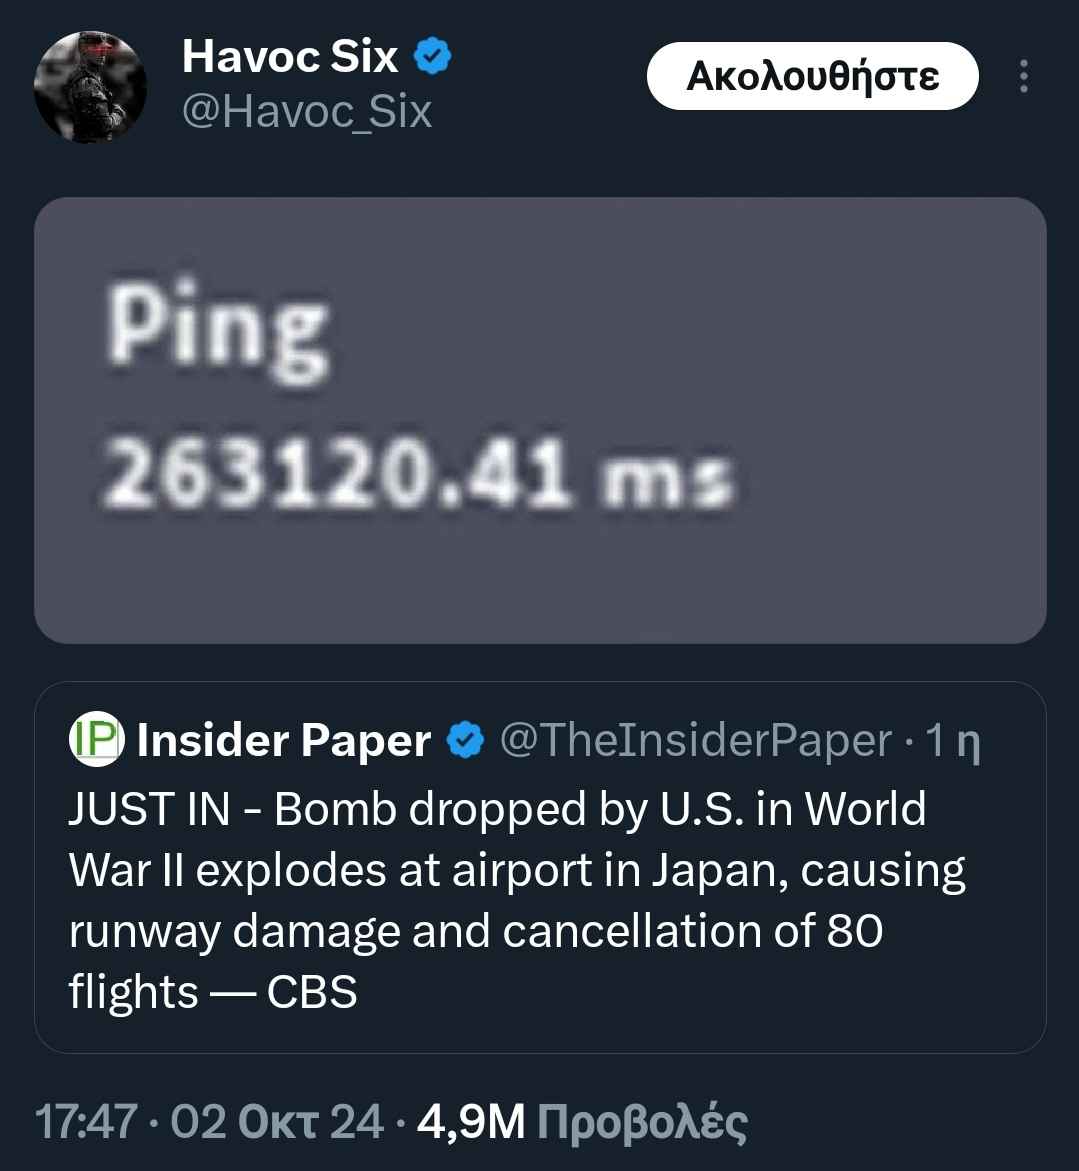Open Havoc Six profile avatar
The height and width of the screenshot is (1171, 1079).
91,87
